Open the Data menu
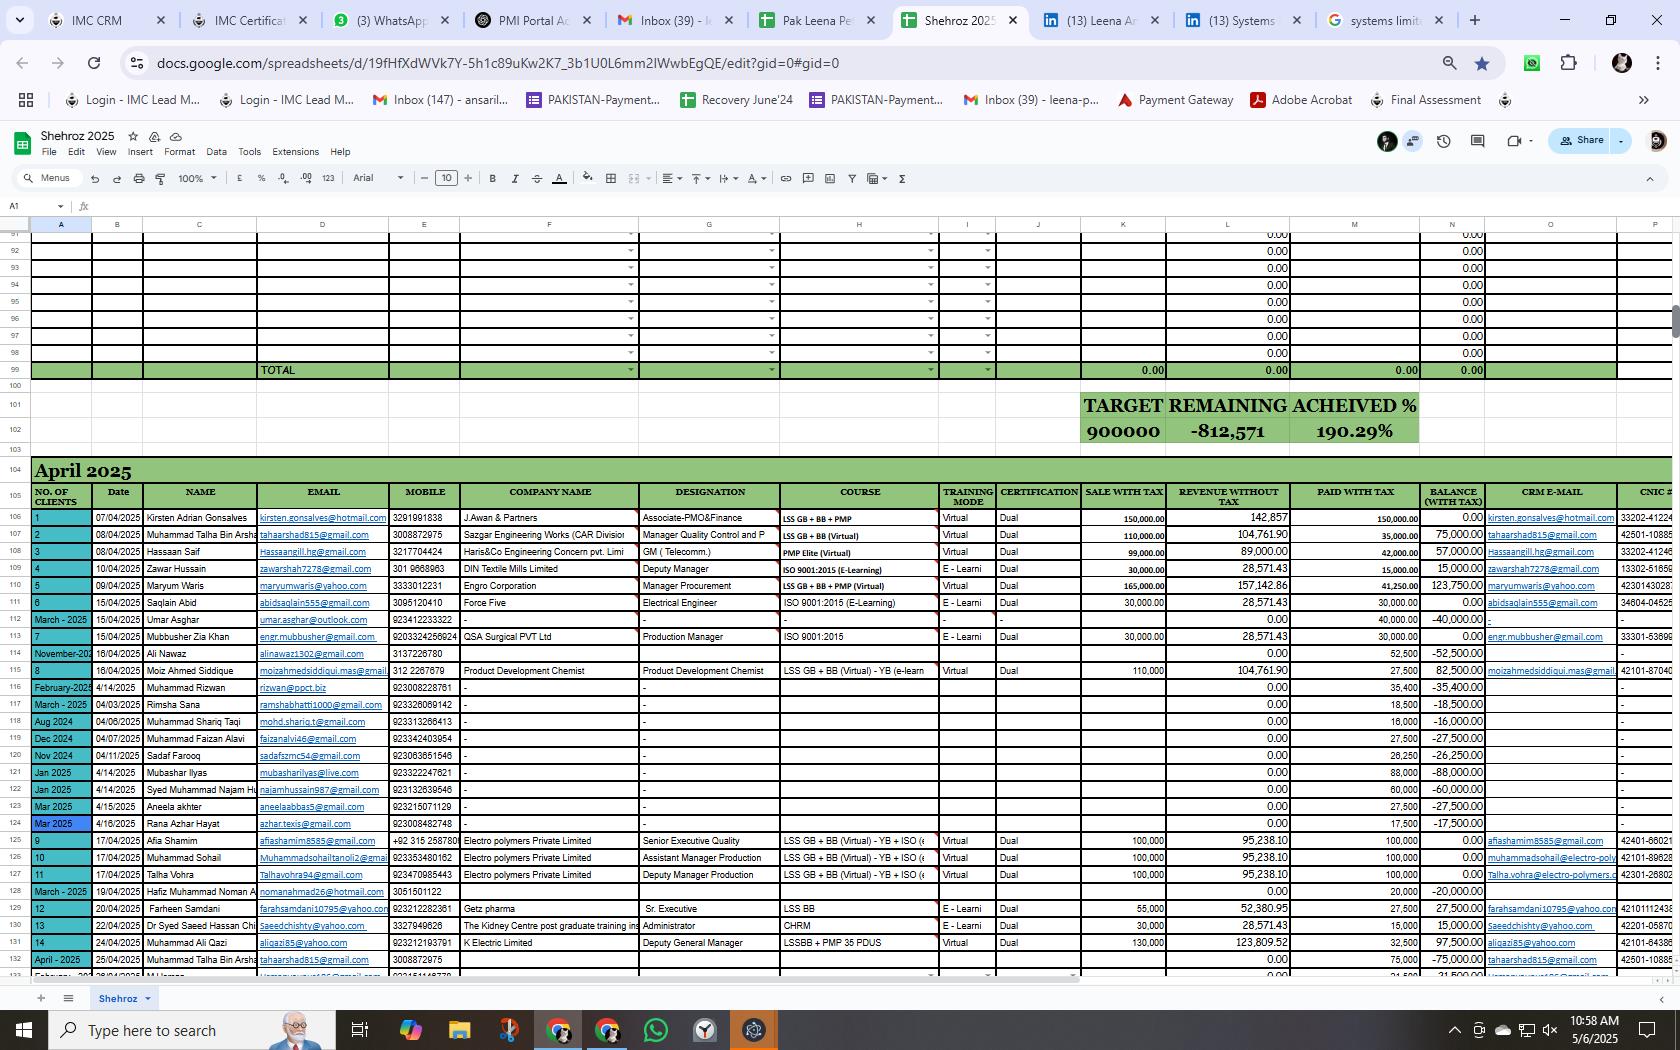Viewport: 1680px width, 1050px height. tap(216, 152)
